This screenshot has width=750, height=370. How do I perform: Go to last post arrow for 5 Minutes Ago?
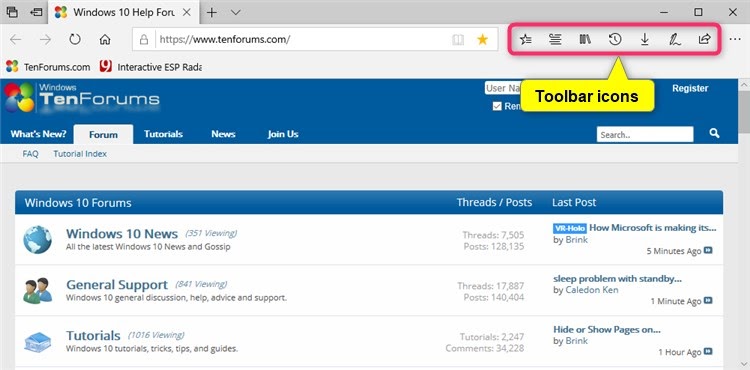708,250
